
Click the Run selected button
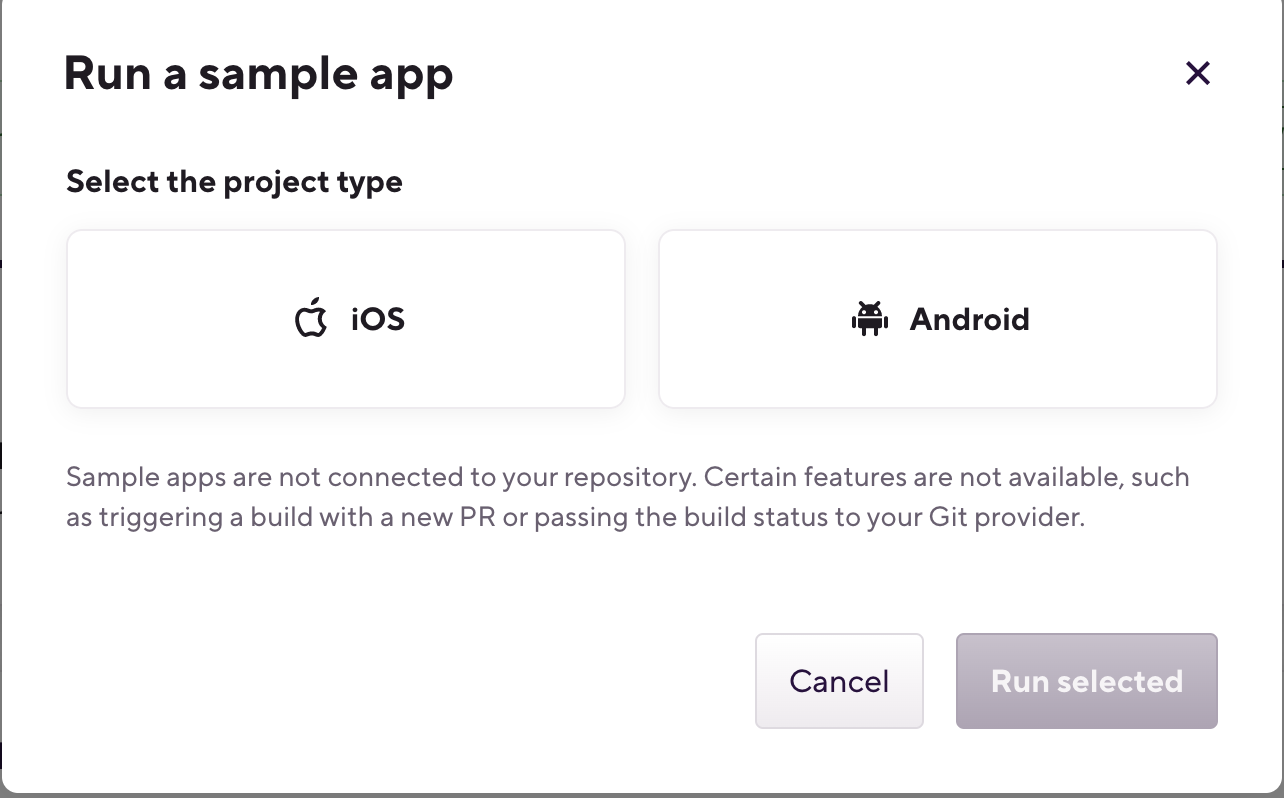click(x=1087, y=681)
